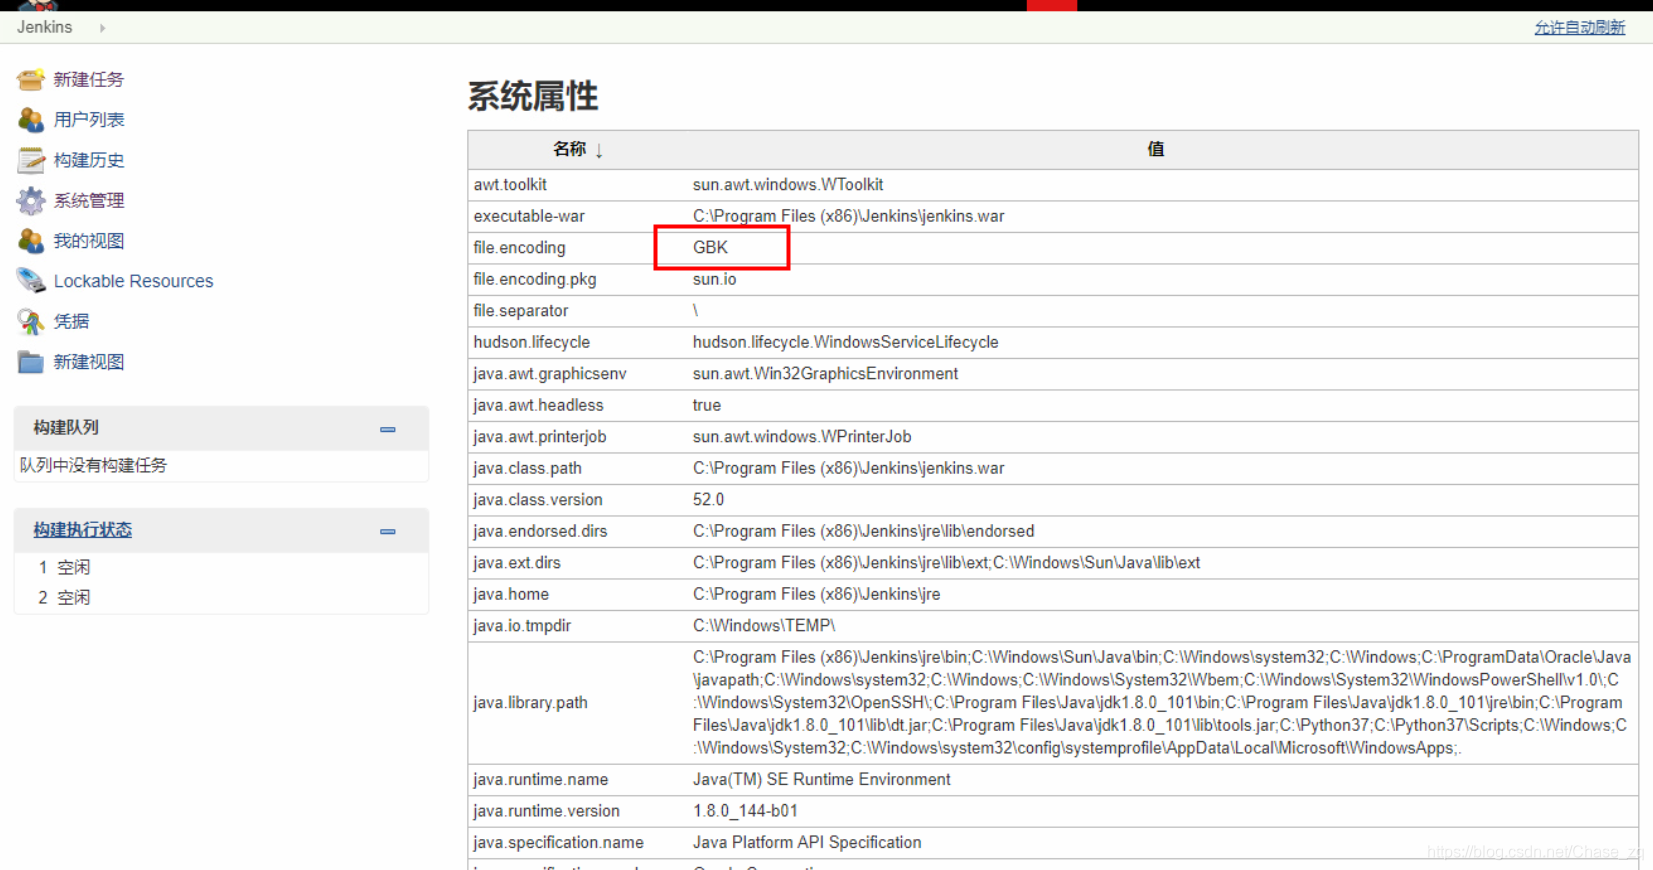This screenshot has width=1653, height=870.
Task: Open the 构建历史 link
Action: (x=89, y=160)
